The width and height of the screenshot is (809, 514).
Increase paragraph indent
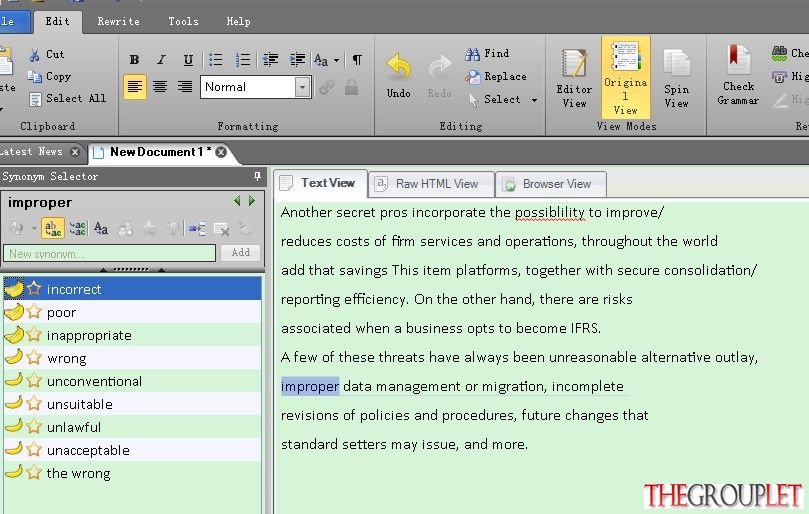(297, 60)
